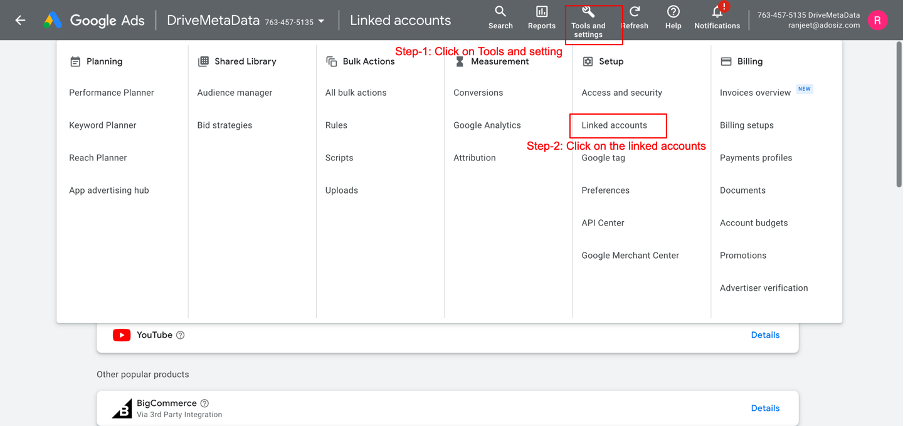Open the Reports icon
Viewport: 904px width, 426px height.
(x=542, y=12)
